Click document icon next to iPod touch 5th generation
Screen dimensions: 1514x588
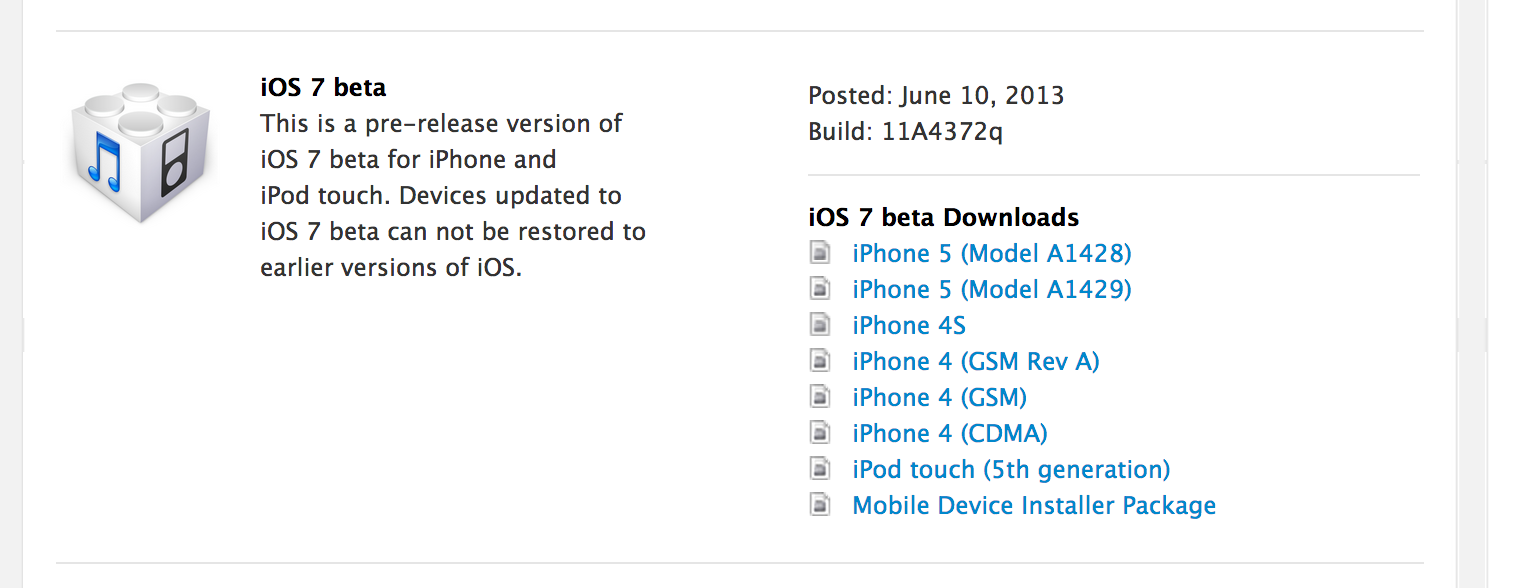point(820,469)
